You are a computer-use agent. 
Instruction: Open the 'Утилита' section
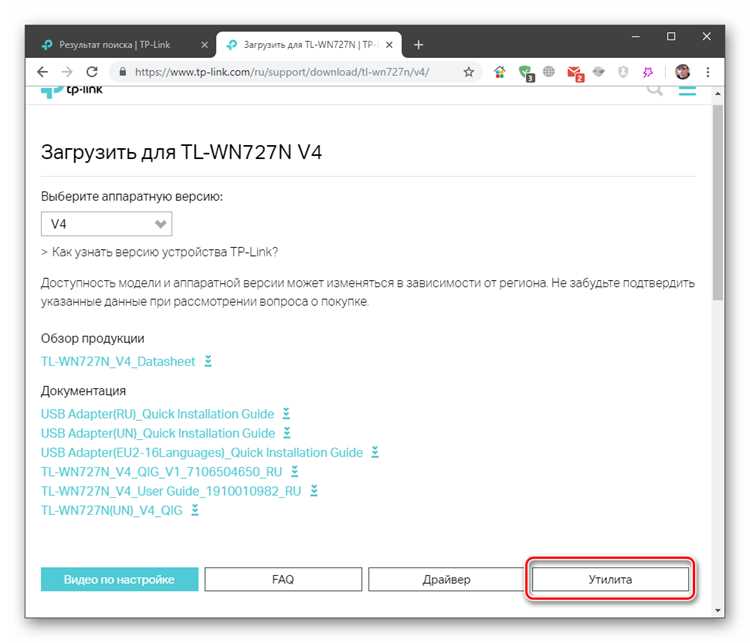tap(610, 579)
